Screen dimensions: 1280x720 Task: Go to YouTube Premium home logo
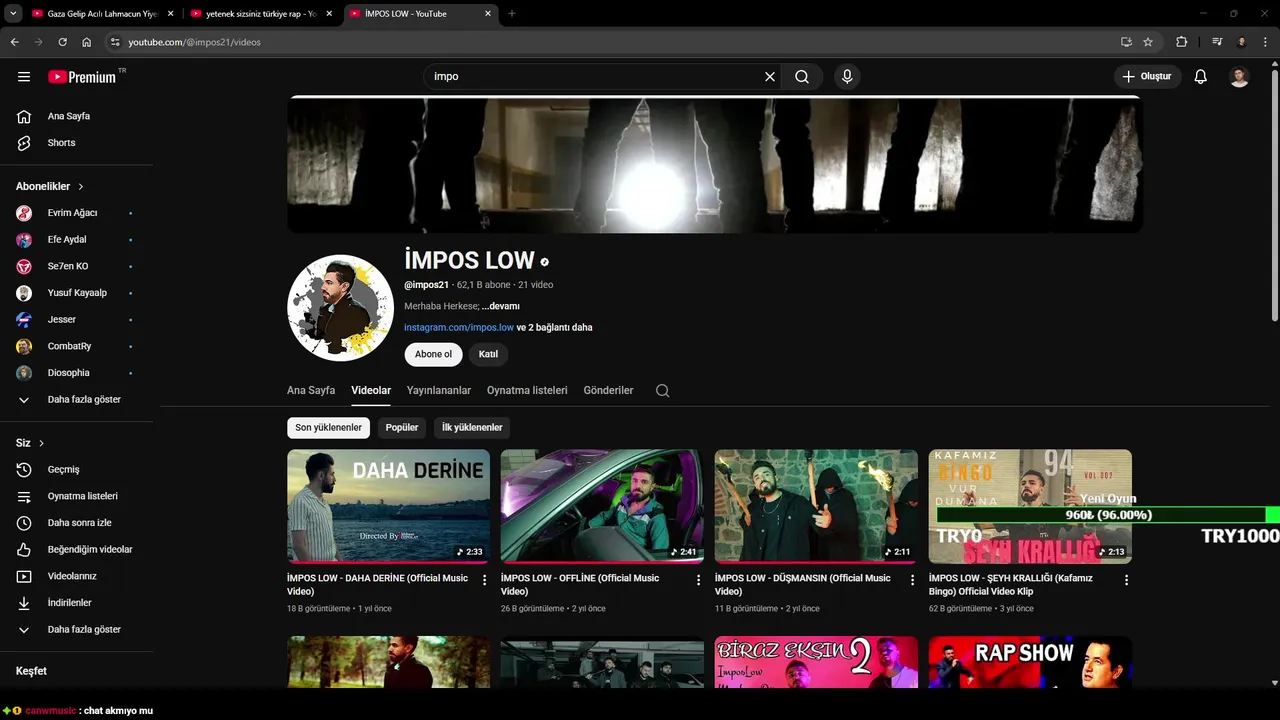coord(82,77)
